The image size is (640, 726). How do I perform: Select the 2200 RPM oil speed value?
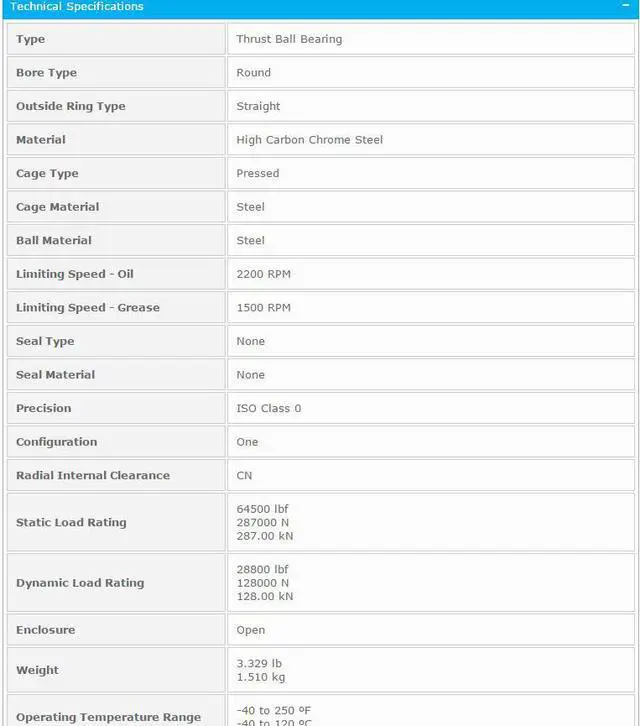click(x=264, y=274)
